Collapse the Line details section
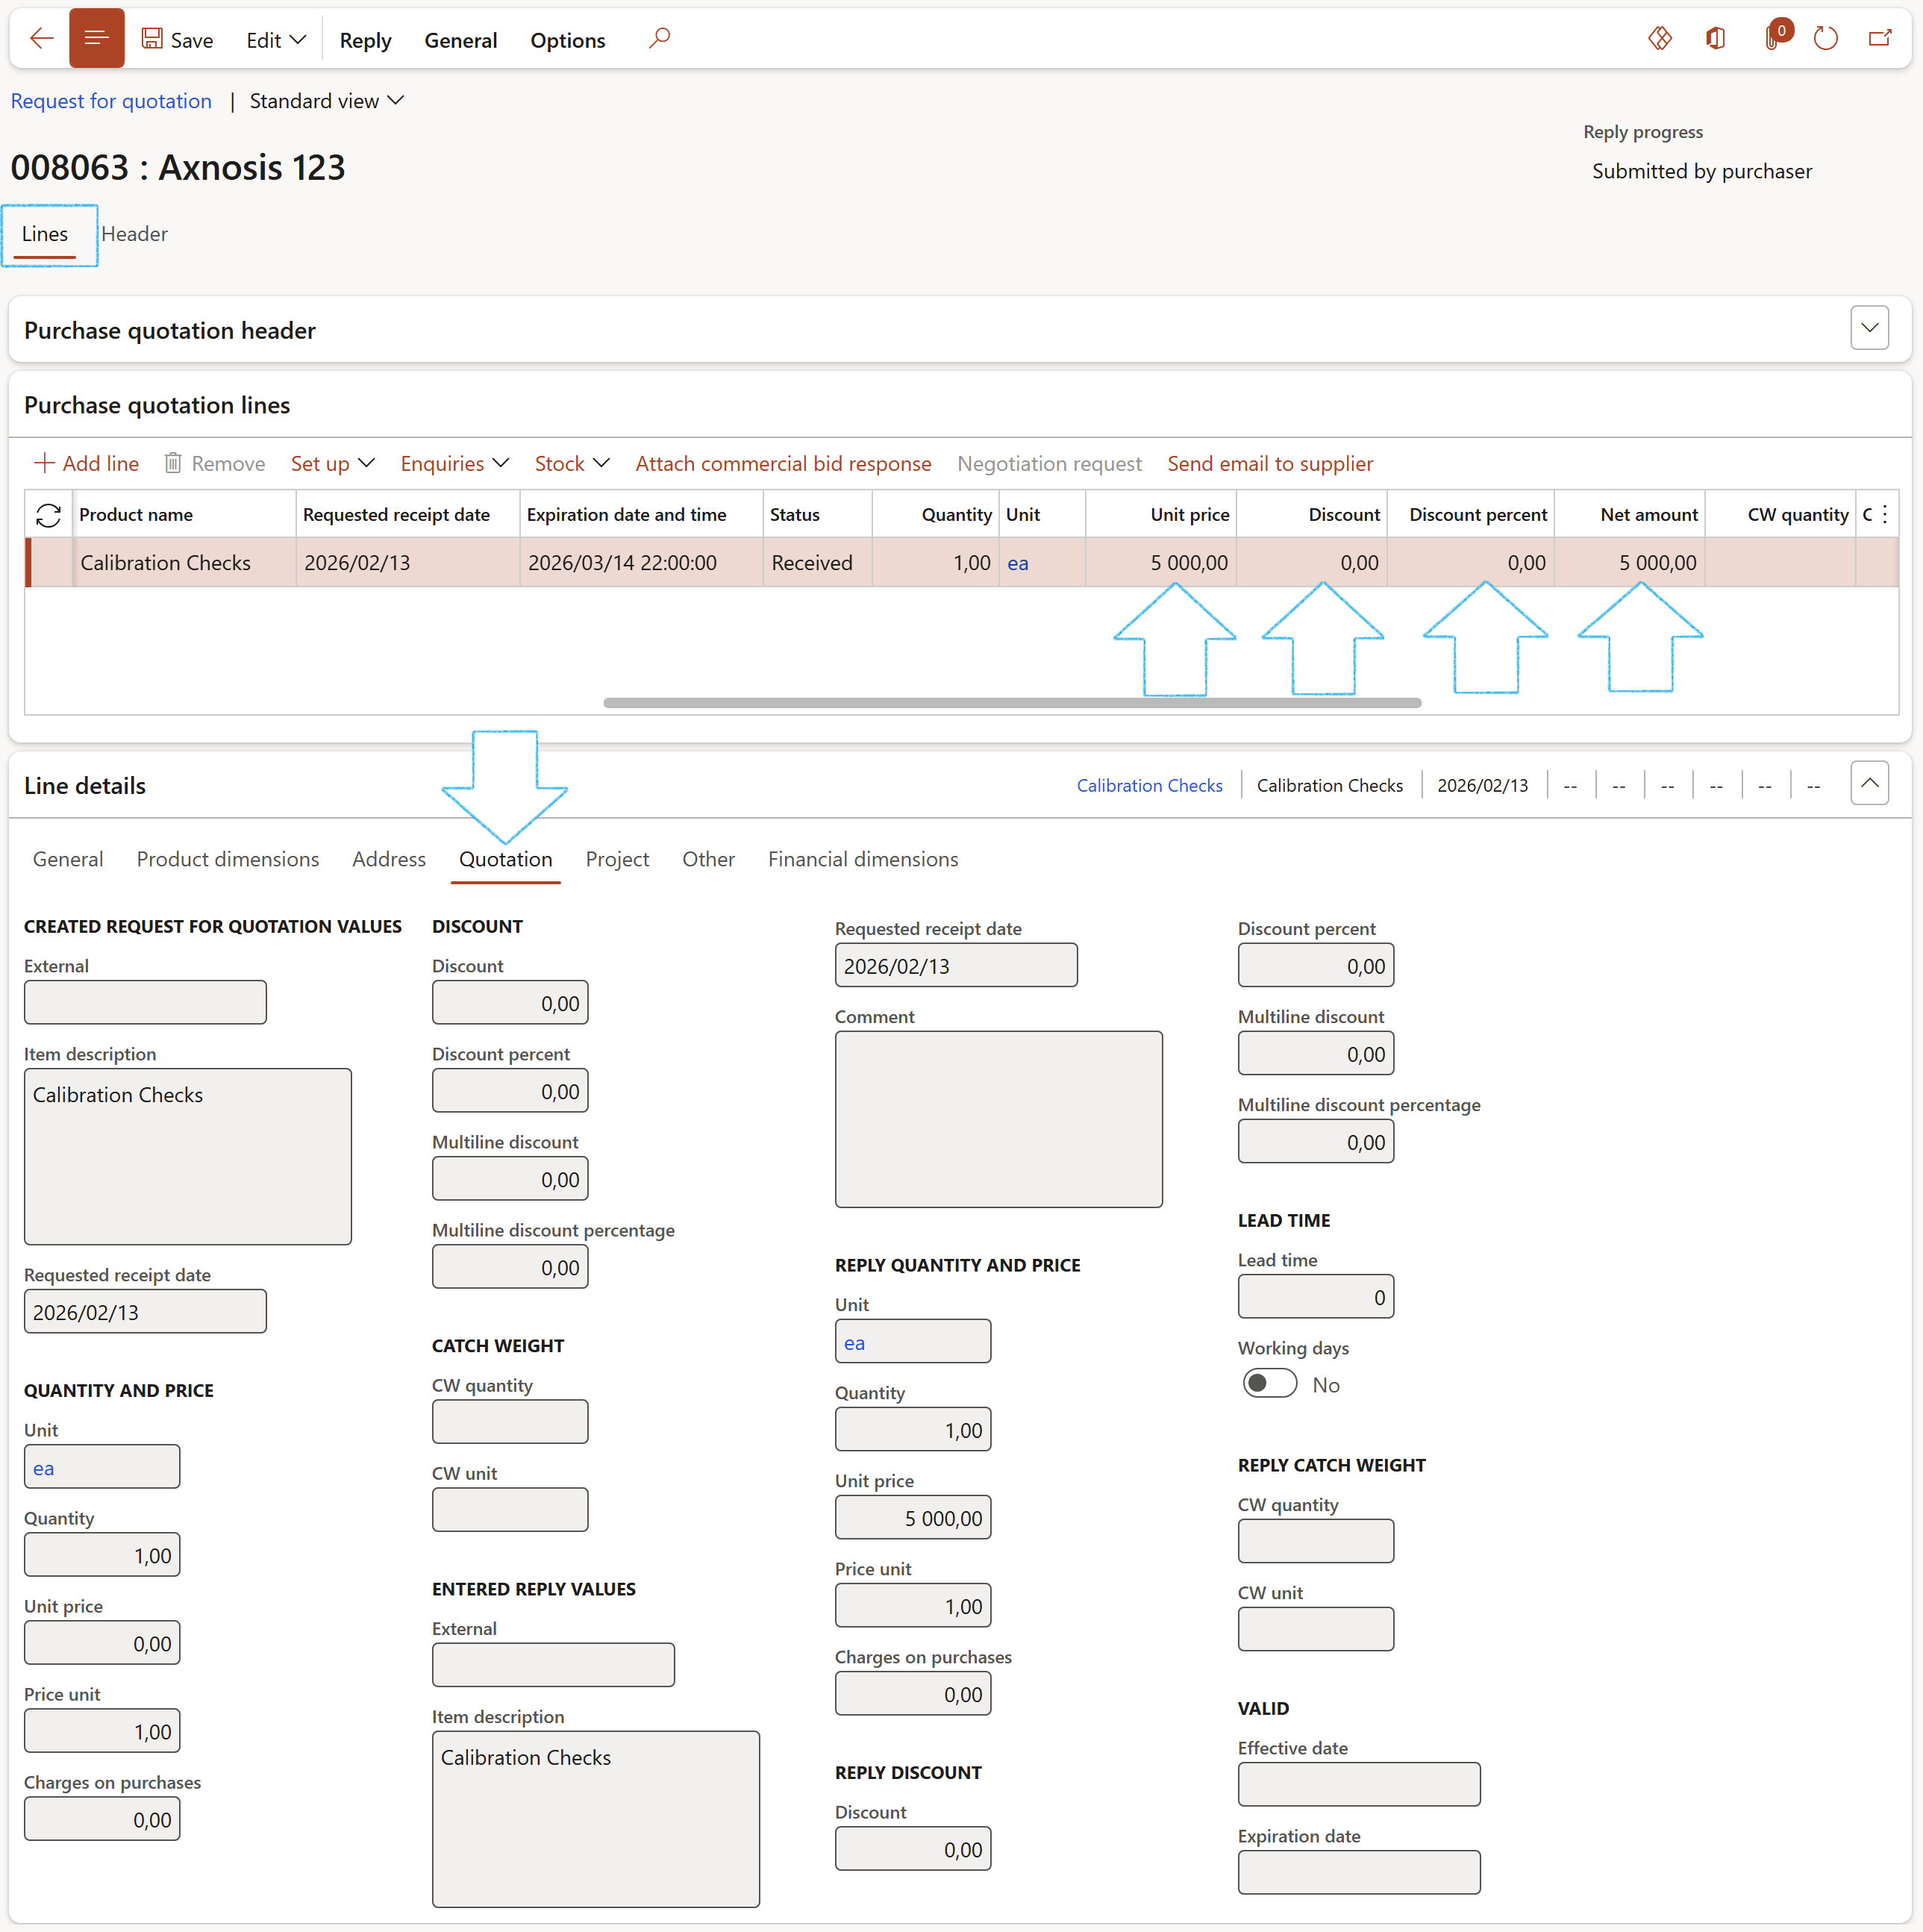The height and width of the screenshot is (1932, 1923). (x=1869, y=784)
